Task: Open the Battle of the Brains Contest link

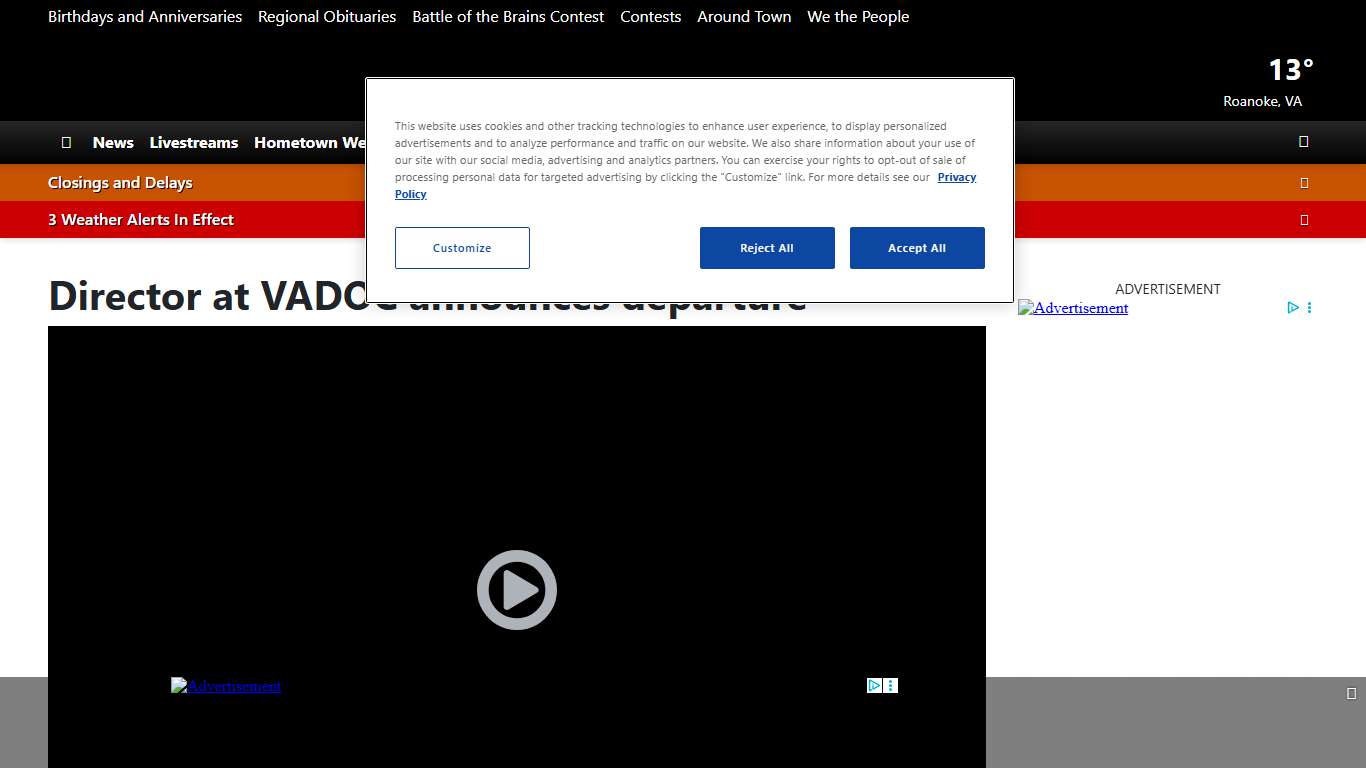Action: tap(508, 17)
